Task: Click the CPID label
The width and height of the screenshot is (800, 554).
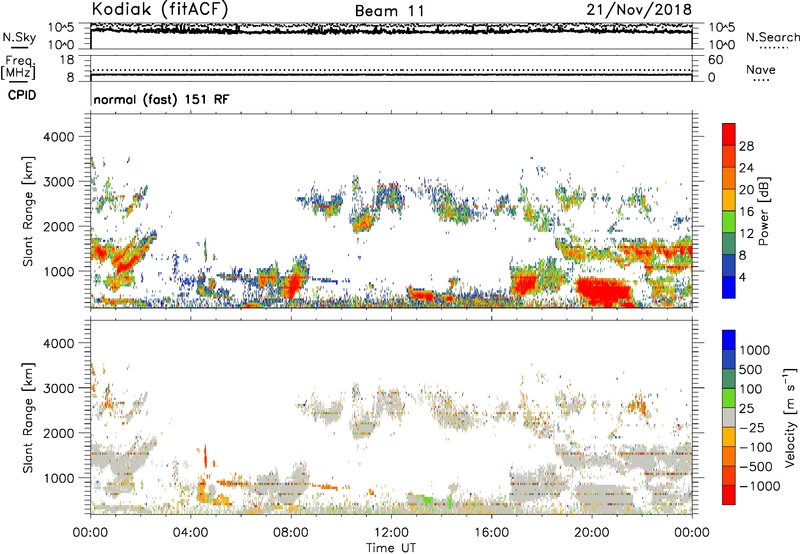Action: 22,95
